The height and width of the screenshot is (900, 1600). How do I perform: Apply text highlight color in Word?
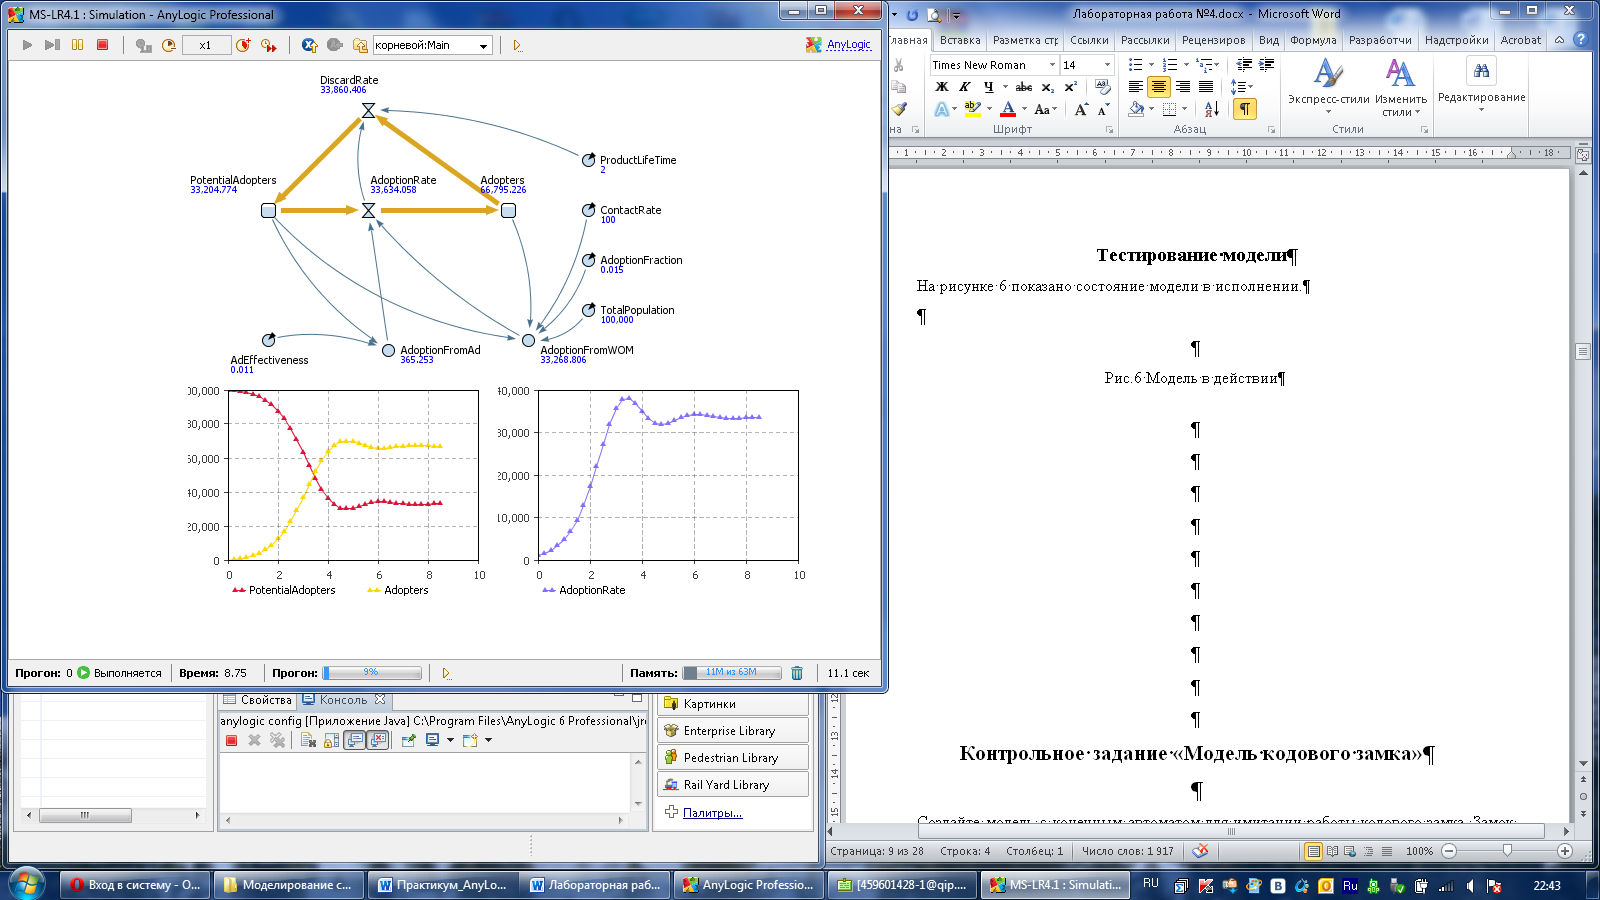click(972, 109)
